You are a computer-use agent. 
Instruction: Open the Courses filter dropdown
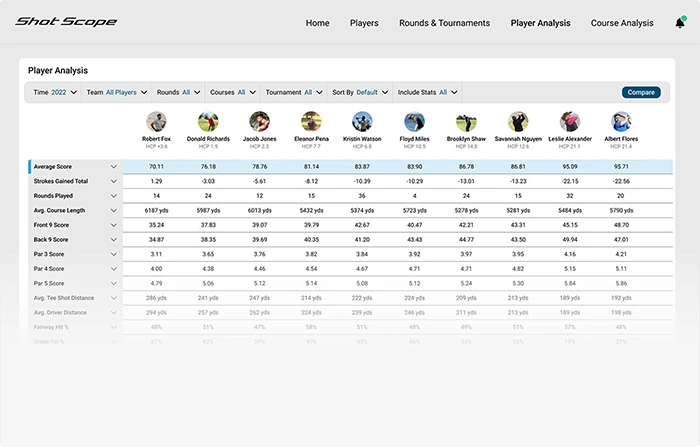pos(233,92)
